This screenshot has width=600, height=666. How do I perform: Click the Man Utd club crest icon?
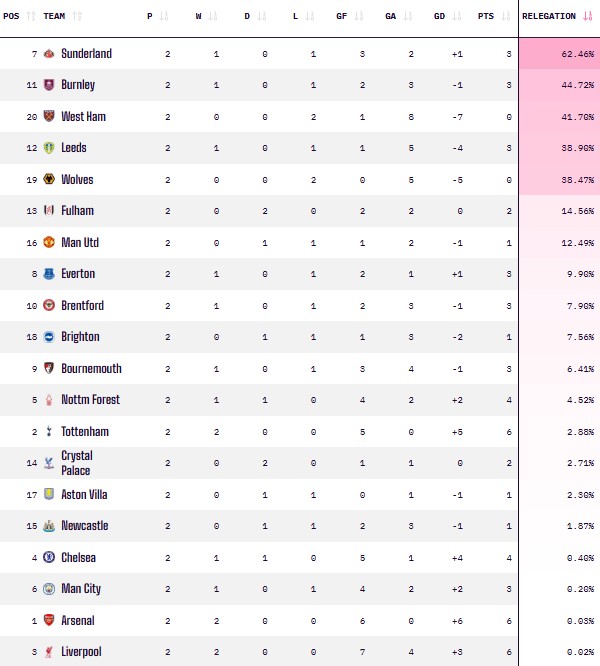tap(49, 243)
